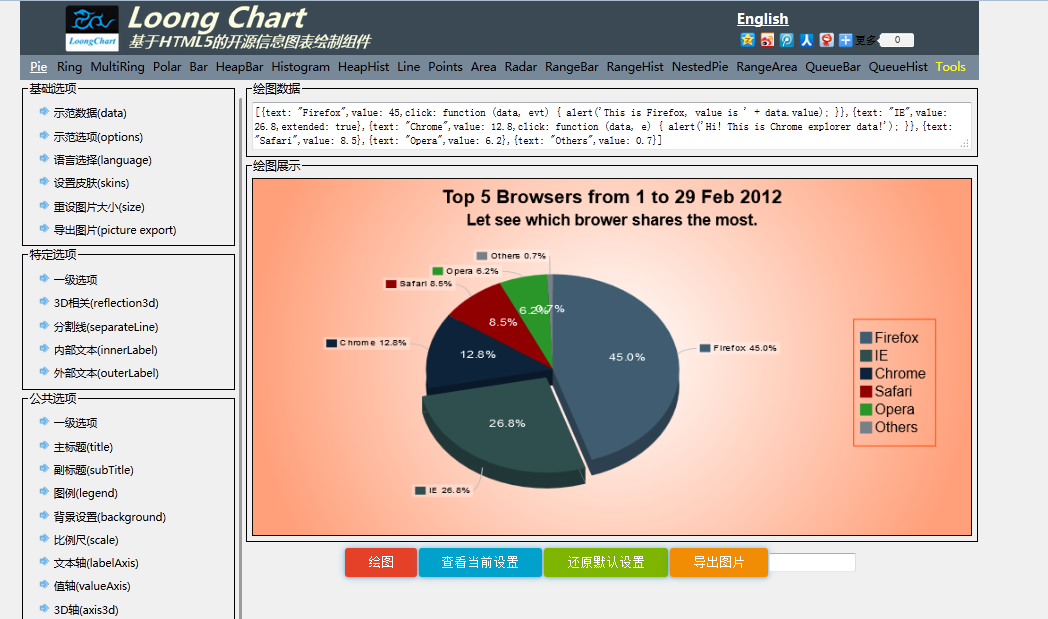Screen dimensions: 1048x619
Task: Select the Tools menu item
Action: (950, 67)
